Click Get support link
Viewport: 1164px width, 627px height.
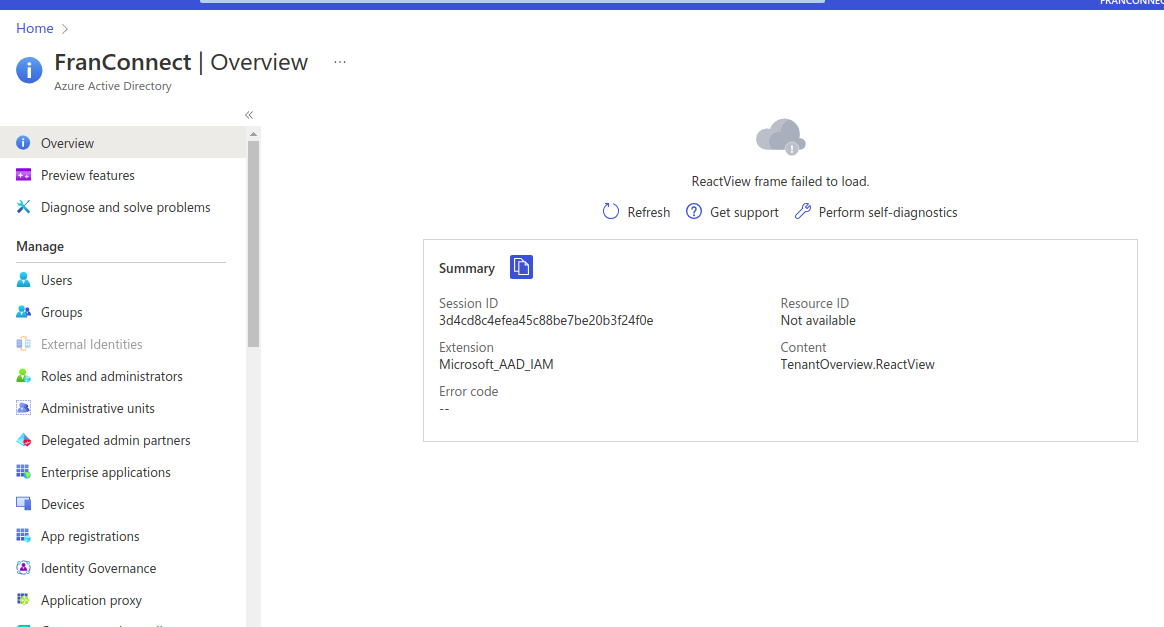coord(732,212)
